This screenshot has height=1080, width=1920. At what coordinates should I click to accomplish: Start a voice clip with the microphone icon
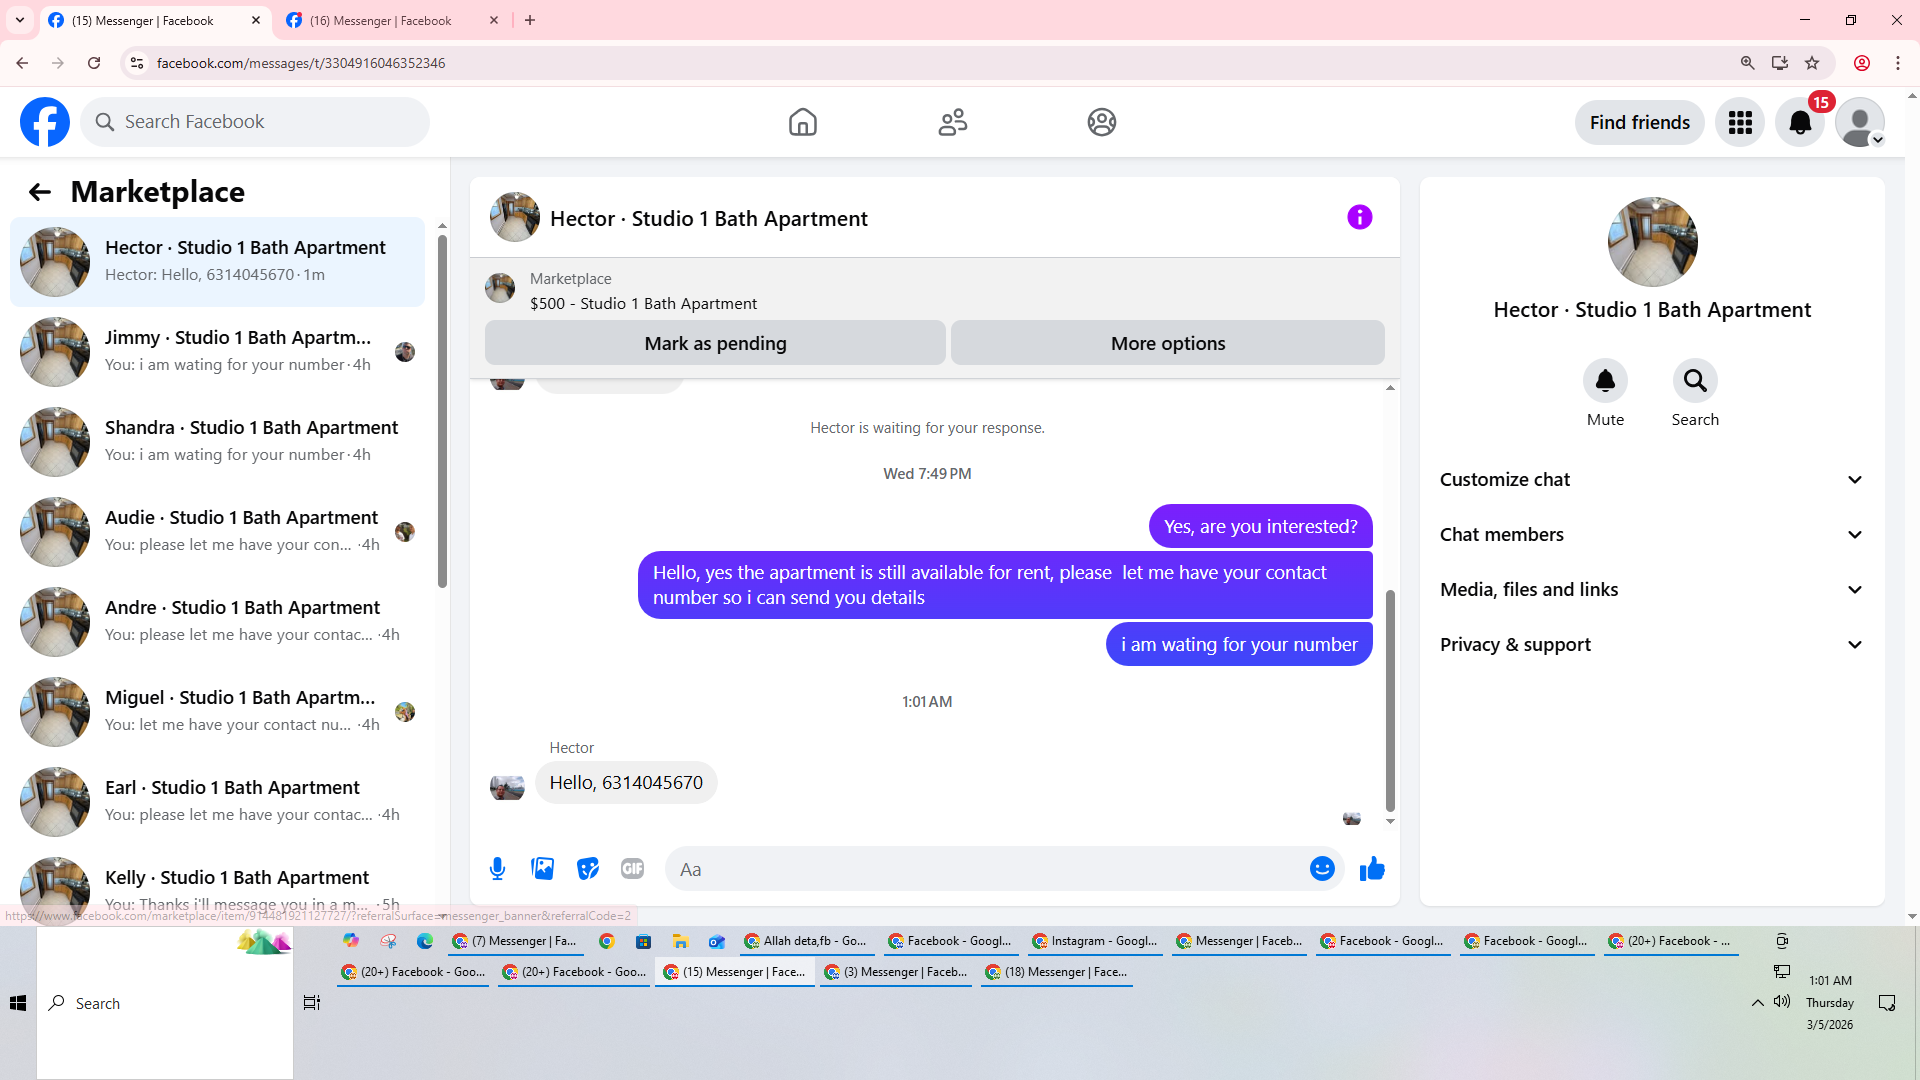(x=498, y=869)
